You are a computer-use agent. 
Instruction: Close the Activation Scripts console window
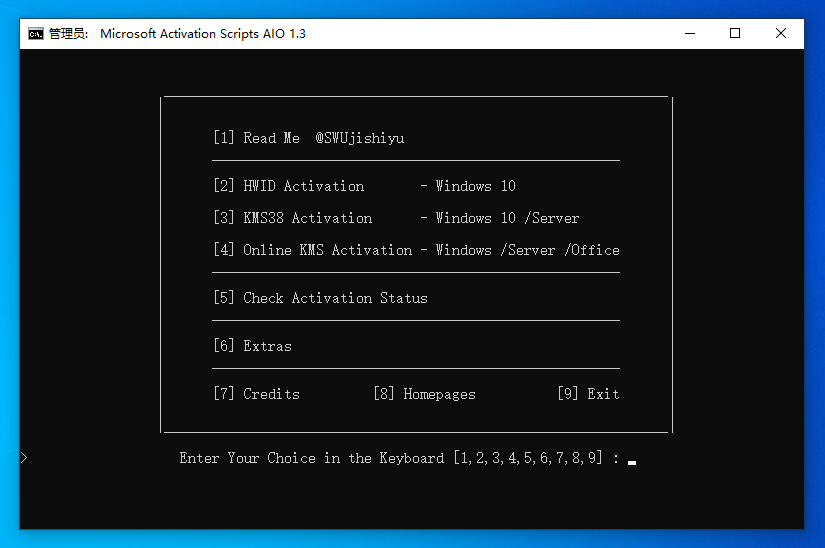pos(781,34)
